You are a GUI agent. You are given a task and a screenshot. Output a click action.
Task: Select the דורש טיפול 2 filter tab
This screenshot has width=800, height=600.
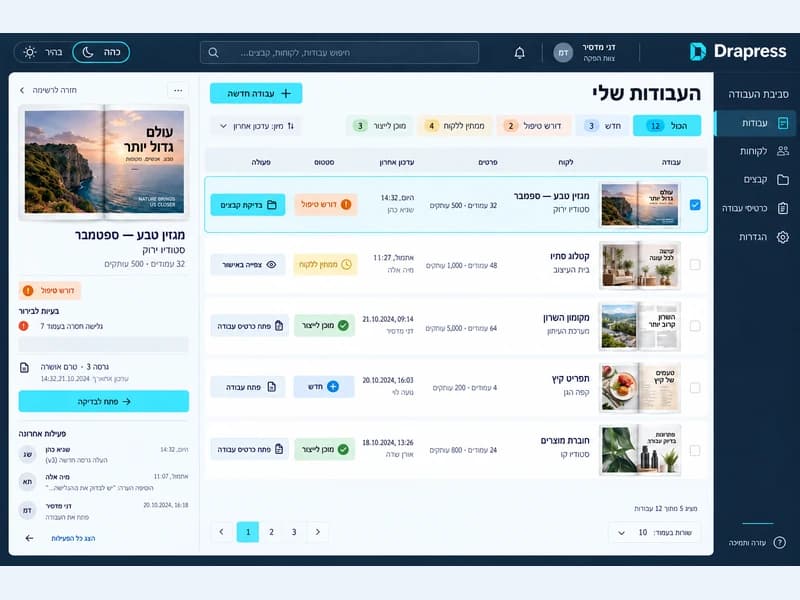coord(533,126)
